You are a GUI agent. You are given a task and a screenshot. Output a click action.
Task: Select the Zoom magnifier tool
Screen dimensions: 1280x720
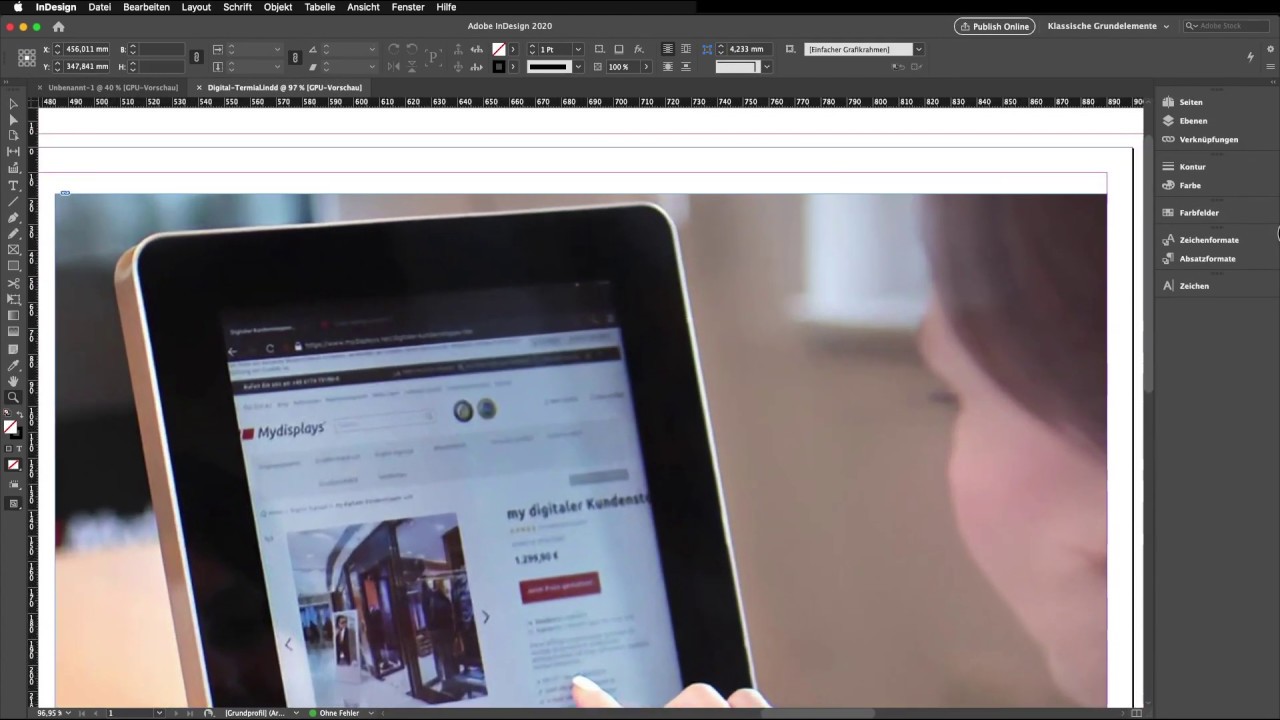[13, 397]
